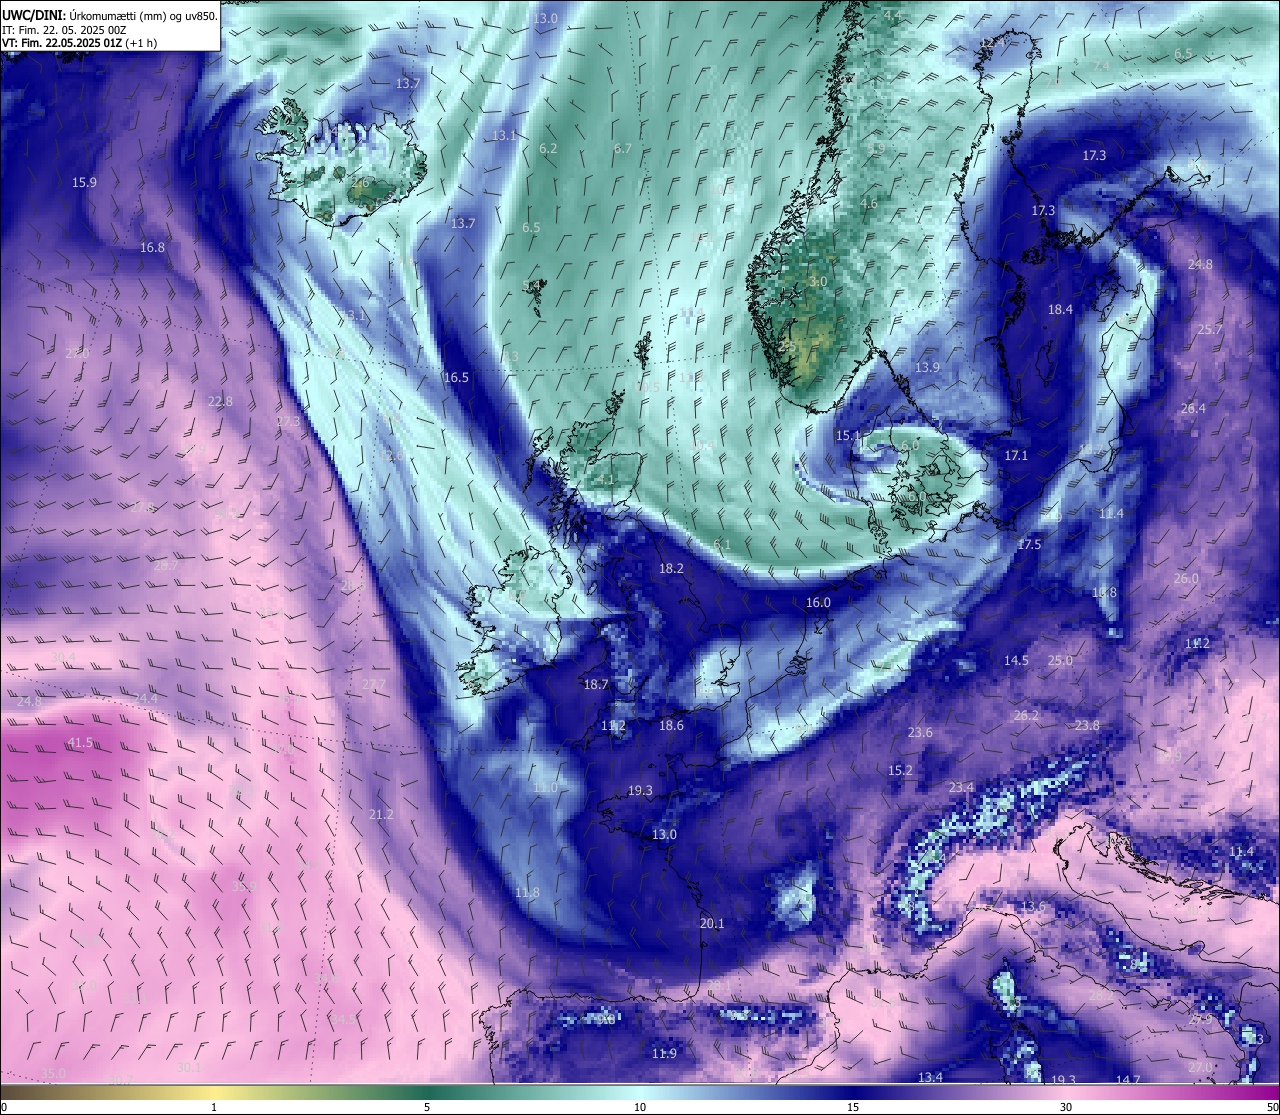Click the 20.1 value on the map
This screenshot has width=1280, height=1115.
(712, 924)
